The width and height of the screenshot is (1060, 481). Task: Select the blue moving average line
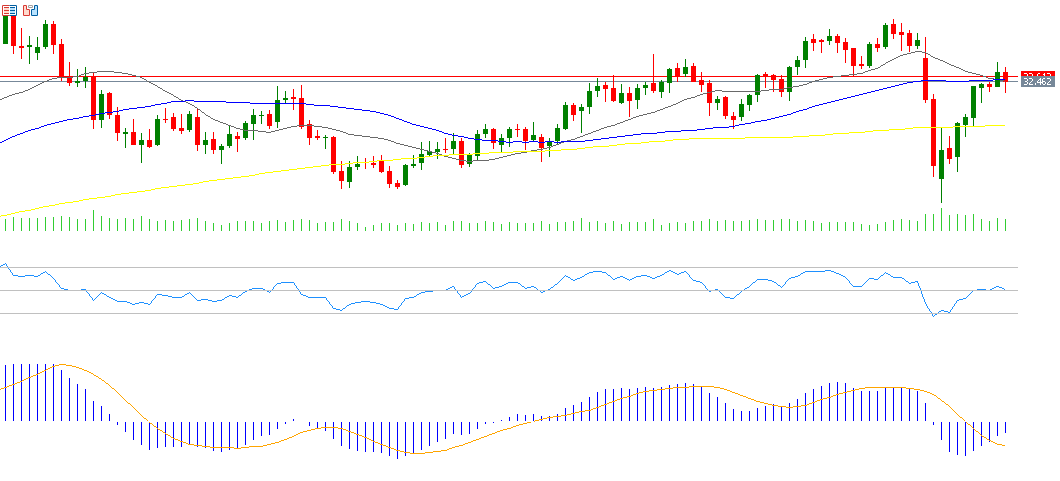point(200,102)
